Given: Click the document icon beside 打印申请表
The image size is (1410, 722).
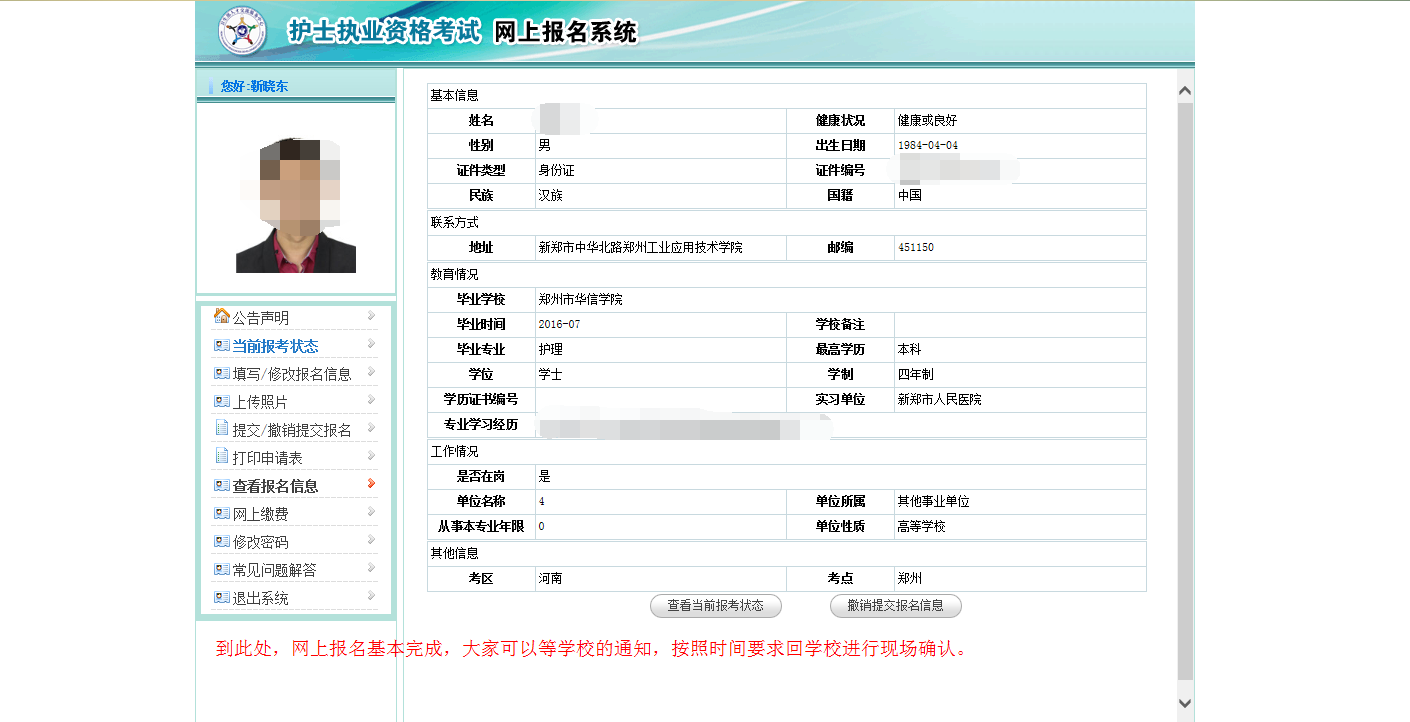Looking at the screenshot, I should (x=222, y=456).
